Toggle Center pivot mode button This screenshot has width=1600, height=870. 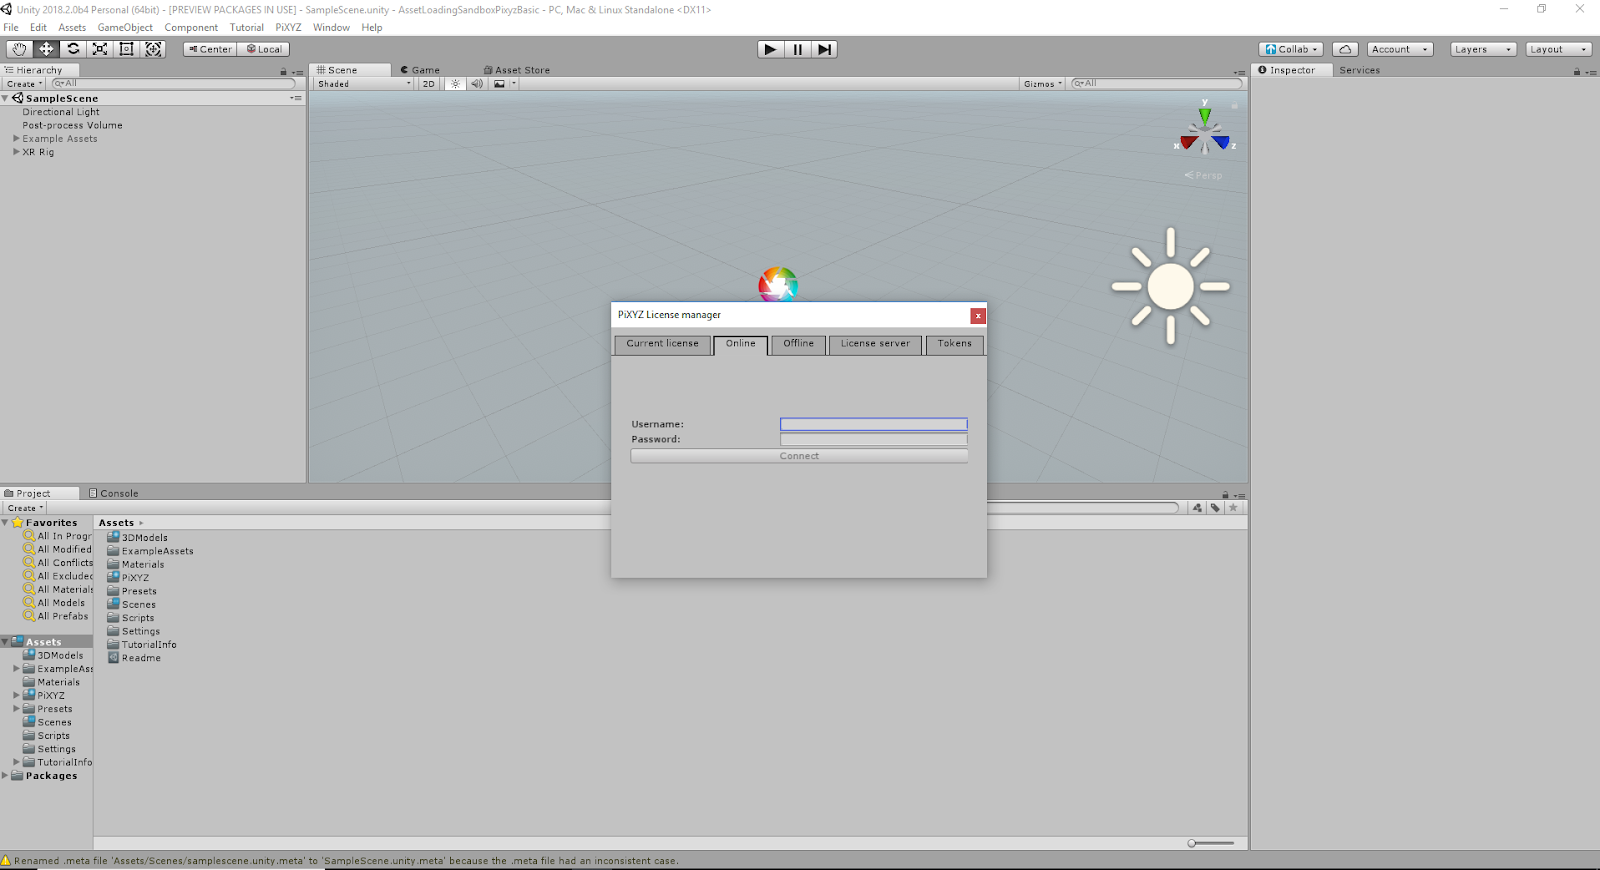(x=210, y=49)
